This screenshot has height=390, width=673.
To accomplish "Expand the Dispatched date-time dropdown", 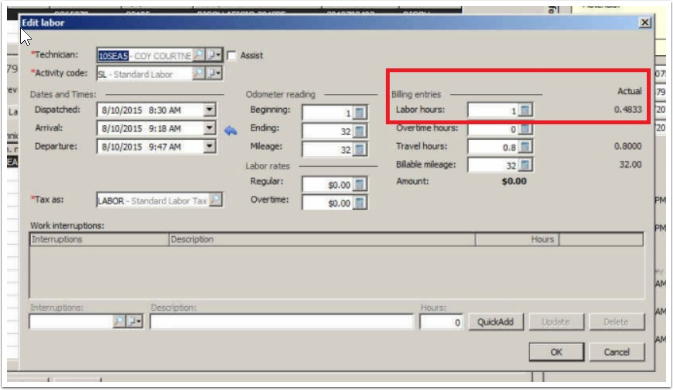I will (x=209, y=110).
